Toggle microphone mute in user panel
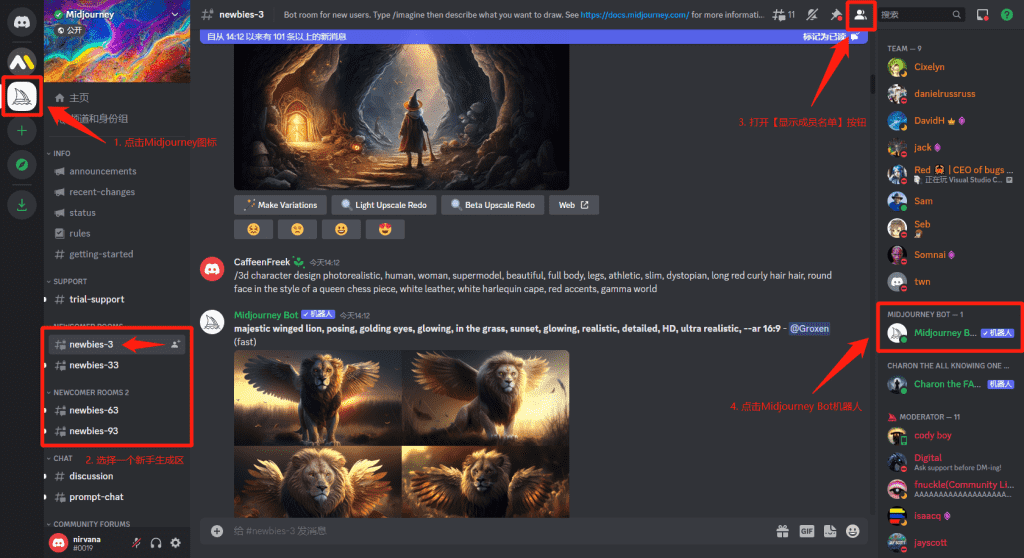Screen dimensions: 1024x558 tap(136, 543)
